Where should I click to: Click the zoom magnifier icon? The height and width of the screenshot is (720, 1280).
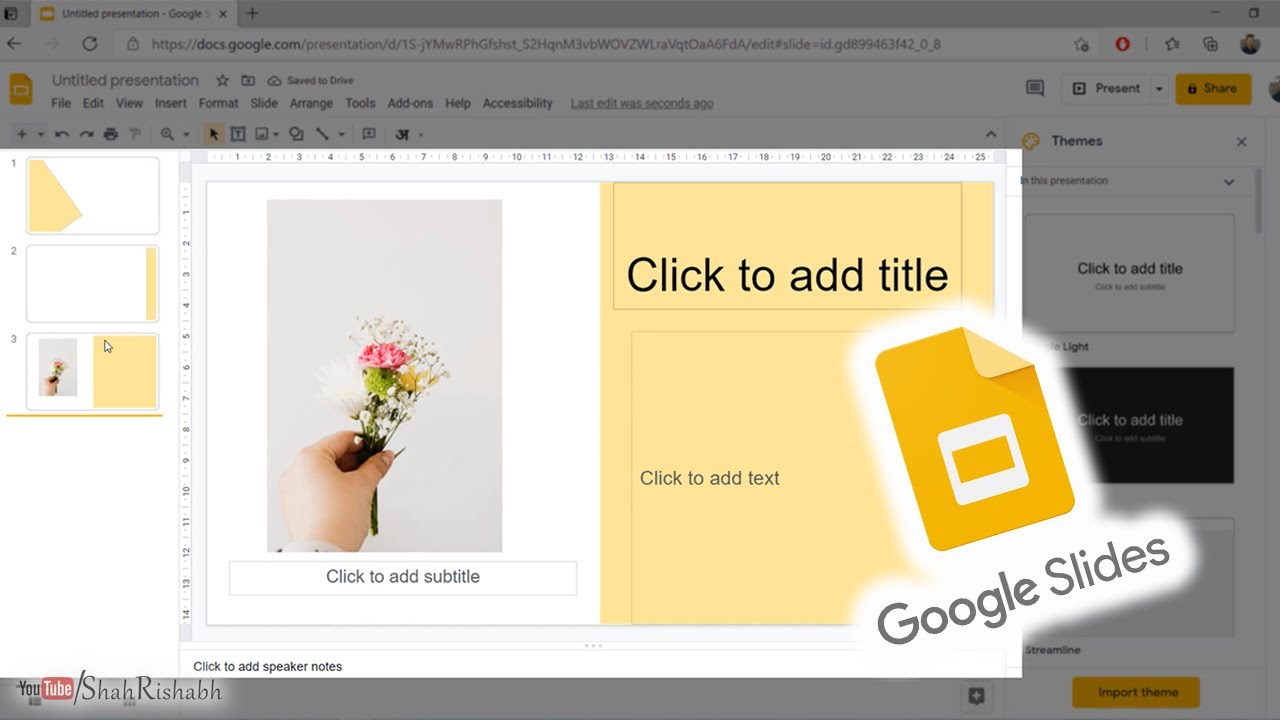[x=167, y=134]
